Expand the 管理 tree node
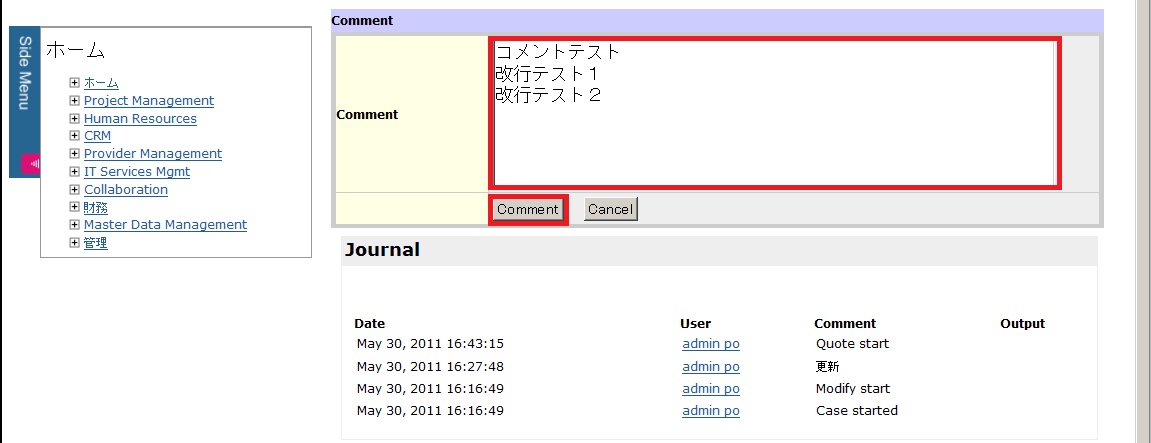1151x443 pixels. pyautogui.click(x=74, y=242)
